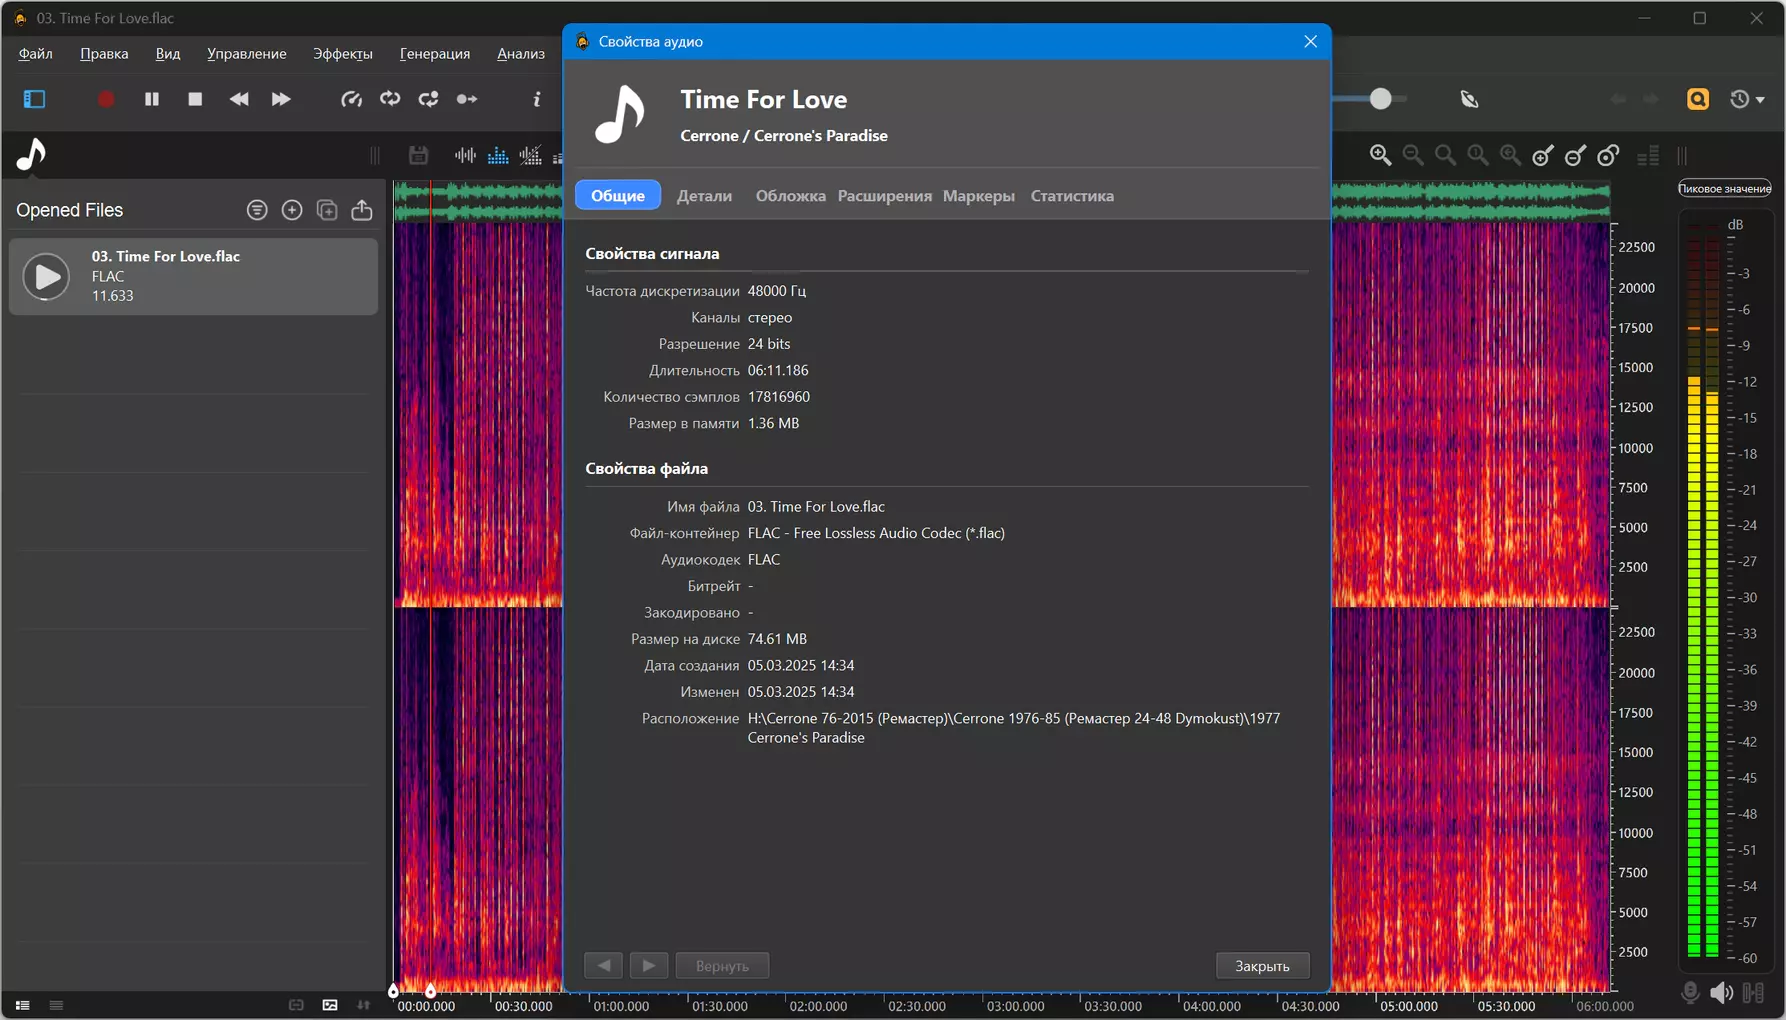Close the Свойства аудио dialog with X
1786x1020 pixels.
1310,41
